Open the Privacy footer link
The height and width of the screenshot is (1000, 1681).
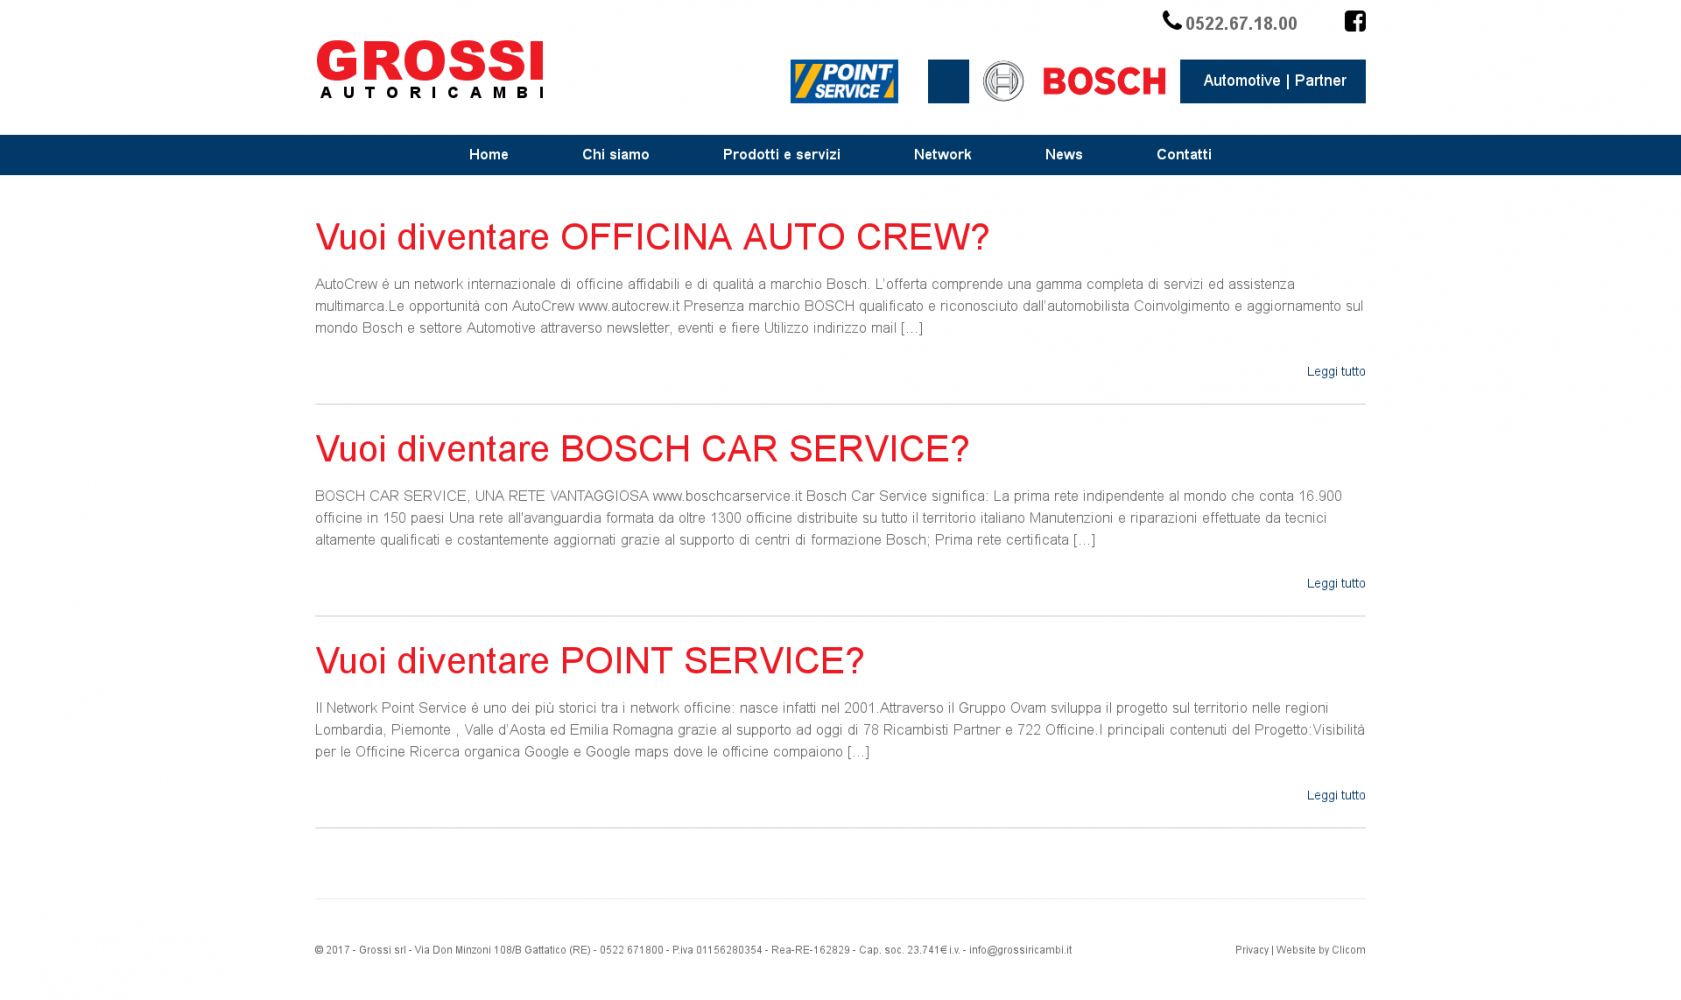click(x=1251, y=950)
